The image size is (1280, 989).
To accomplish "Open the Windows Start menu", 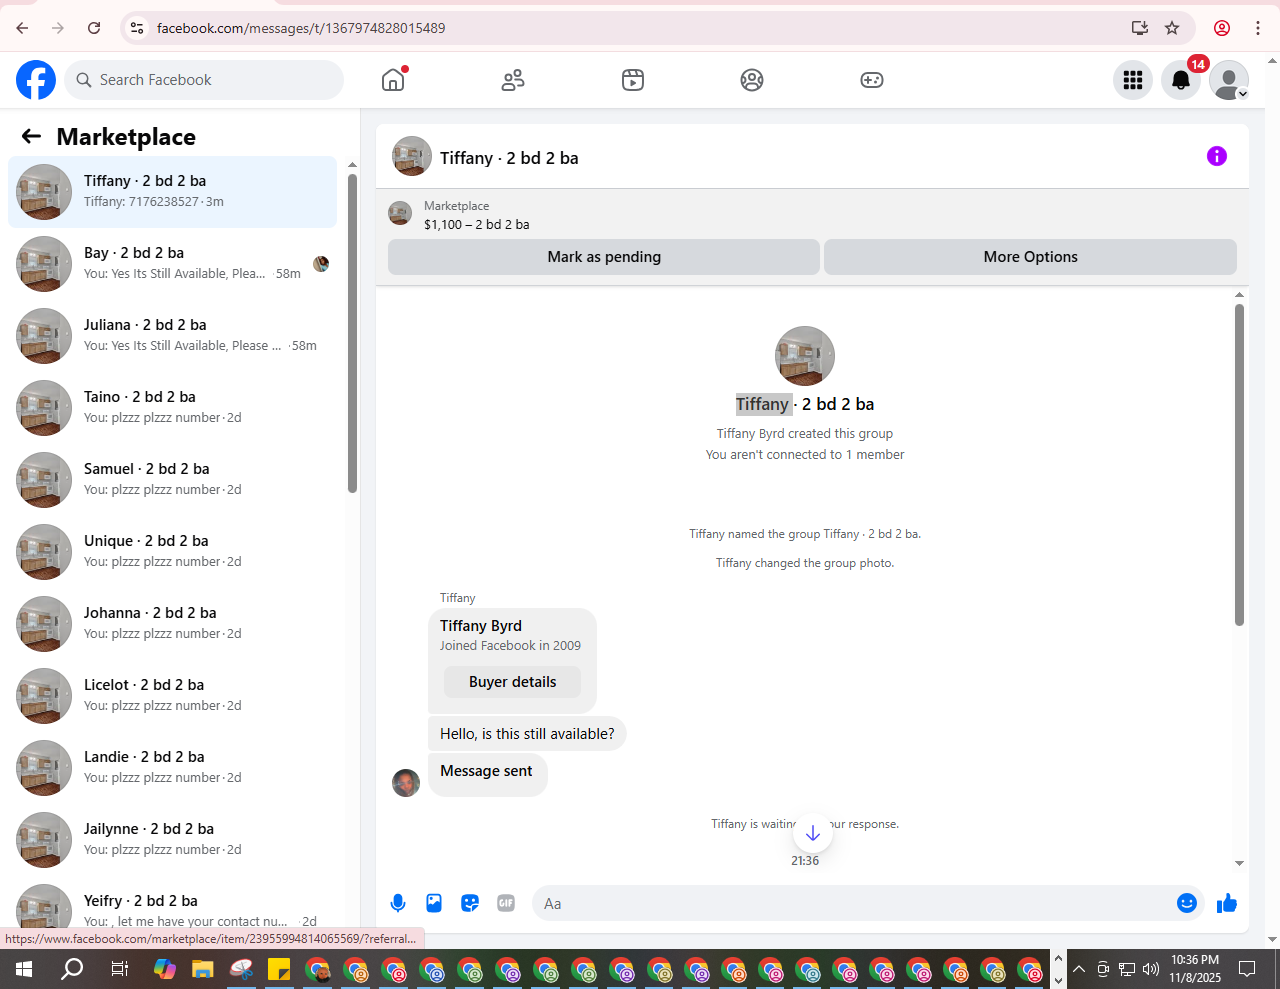I will [24, 969].
